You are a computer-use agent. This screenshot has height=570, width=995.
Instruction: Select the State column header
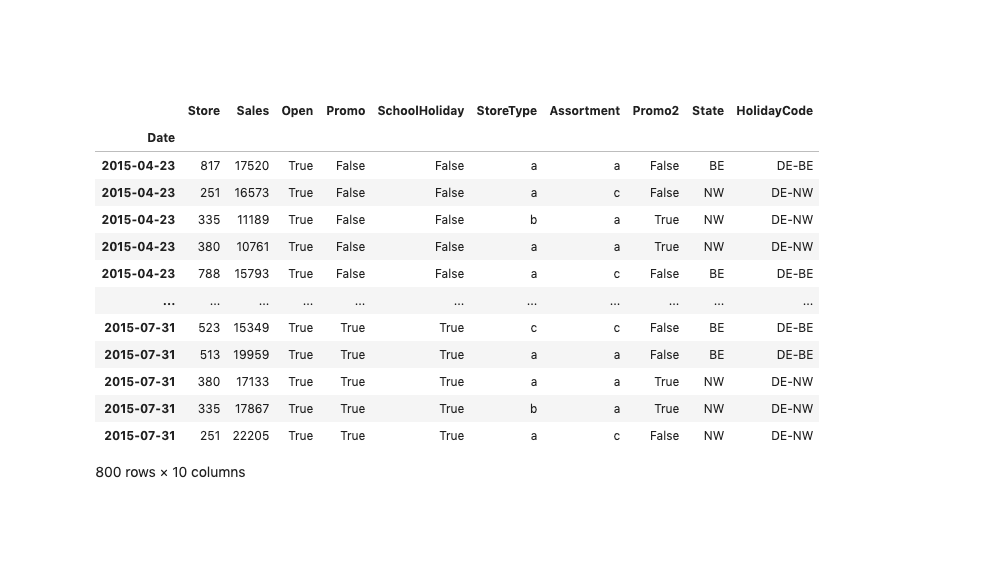707,111
